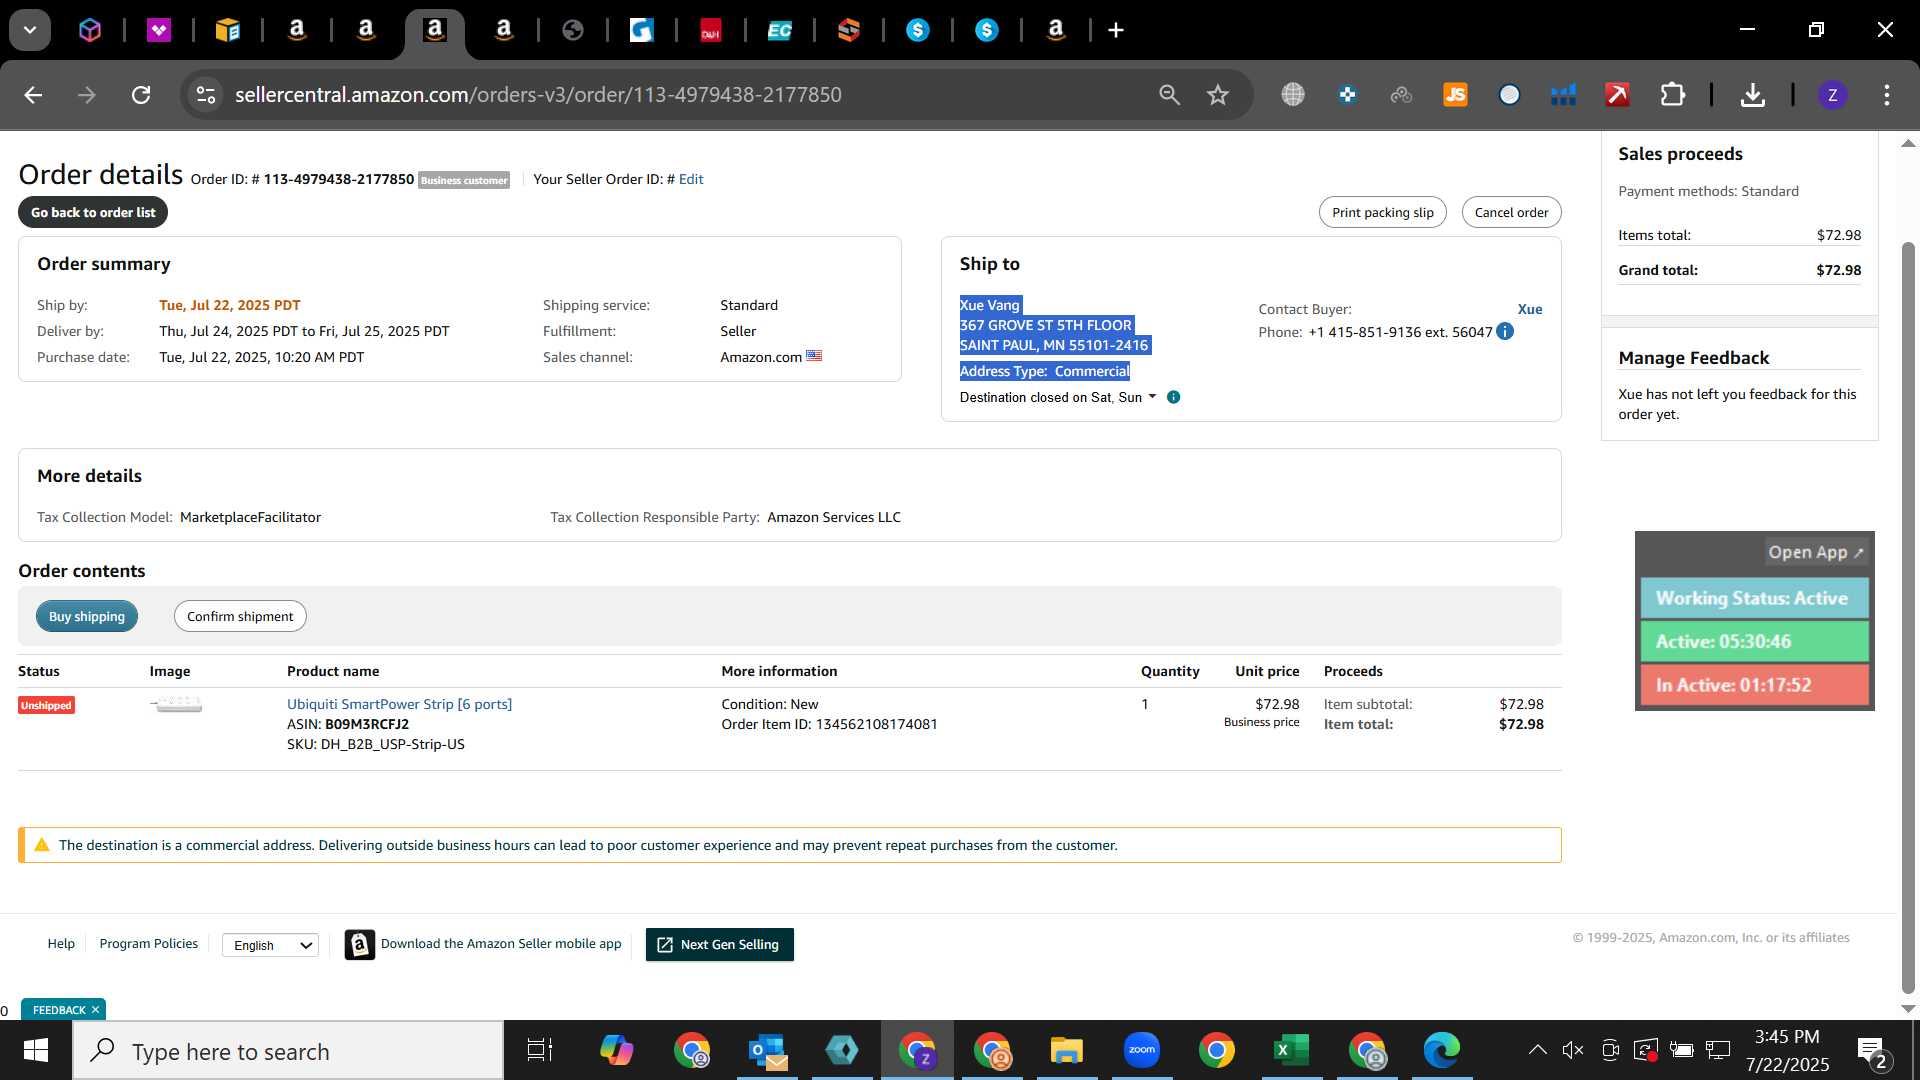
Task: Click the Xue contact buyer link
Action: (1530, 309)
